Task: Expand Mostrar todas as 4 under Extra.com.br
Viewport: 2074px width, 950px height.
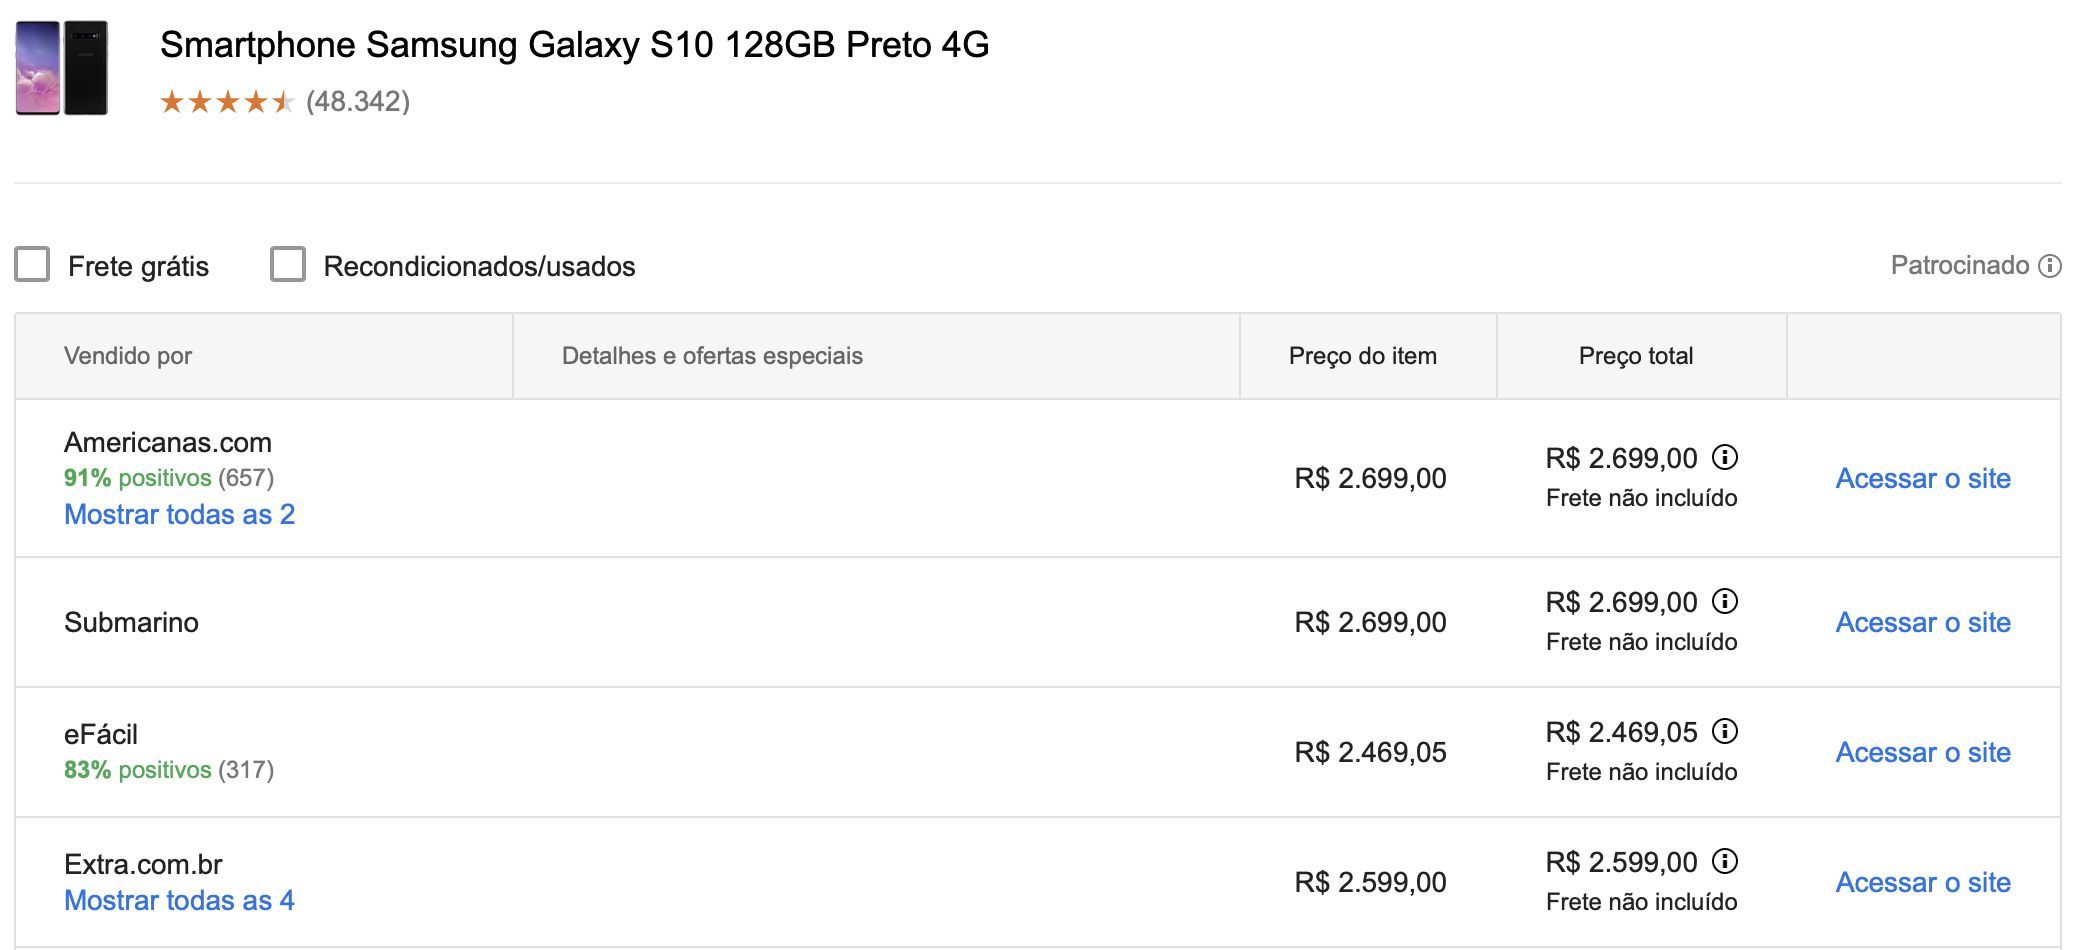Action: coord(179,900)
